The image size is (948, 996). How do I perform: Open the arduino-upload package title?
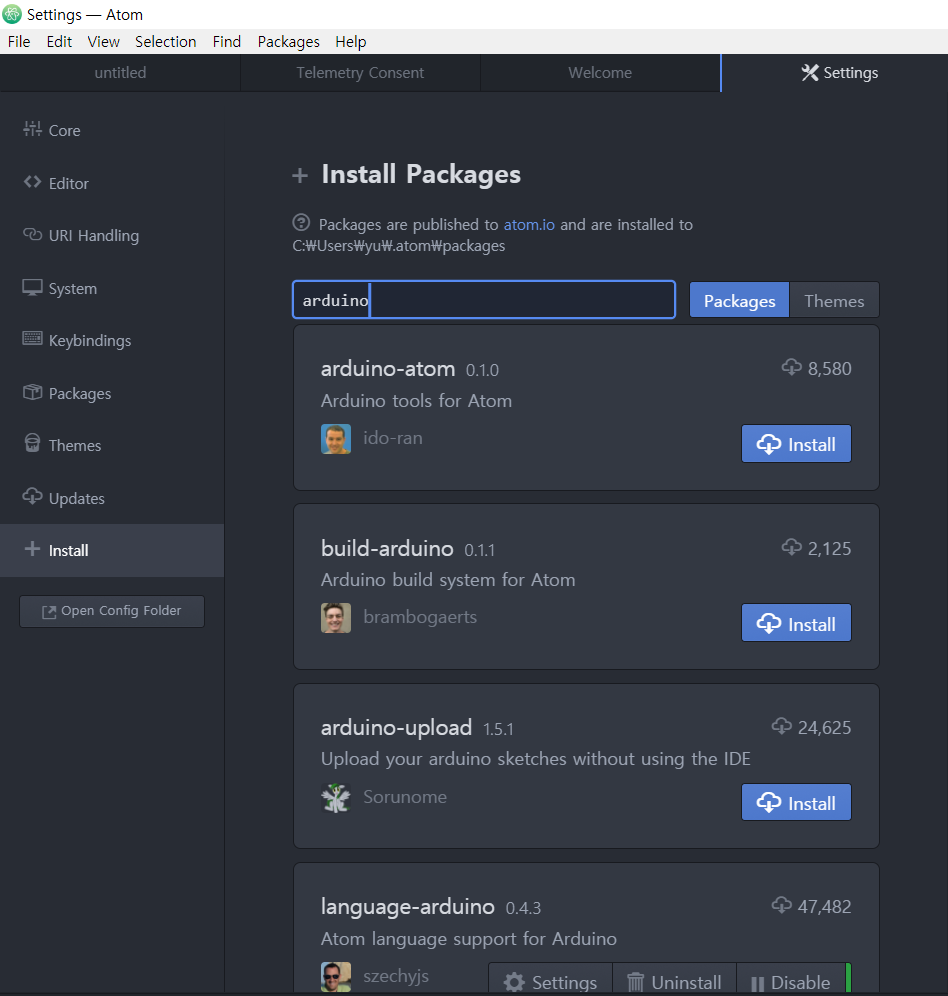pos(396,728)
